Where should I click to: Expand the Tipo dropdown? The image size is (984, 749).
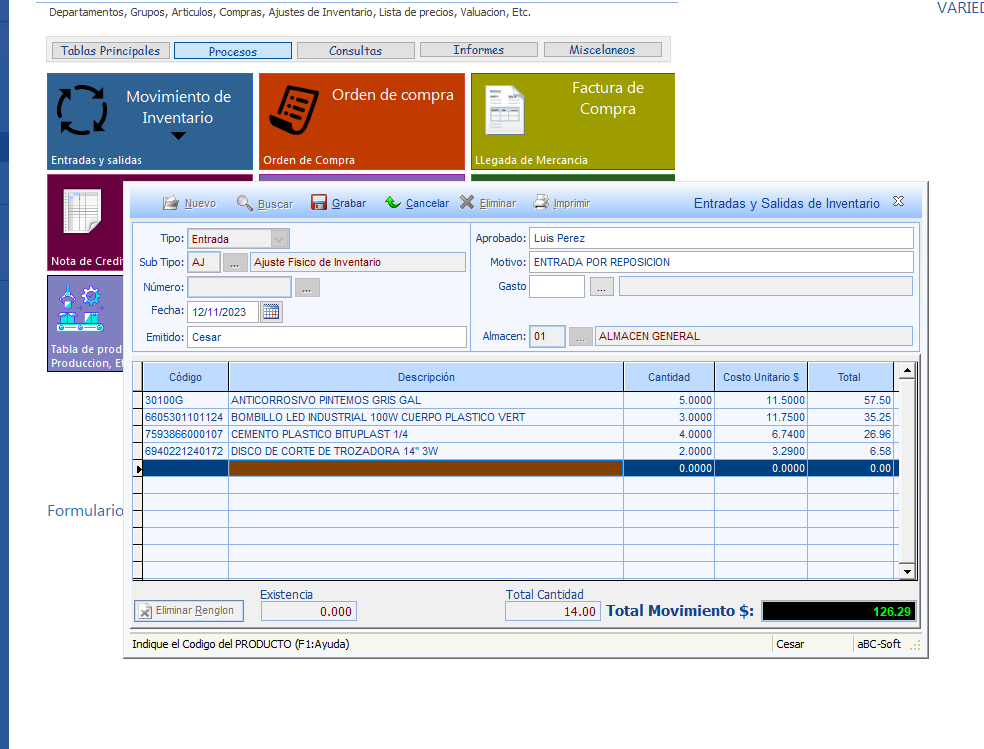(279, 239)
